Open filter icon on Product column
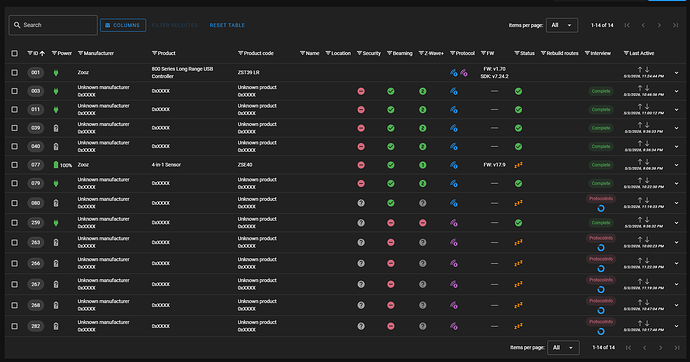The width and height of the screenshot is (690, 362). click(x=154, y=53)
